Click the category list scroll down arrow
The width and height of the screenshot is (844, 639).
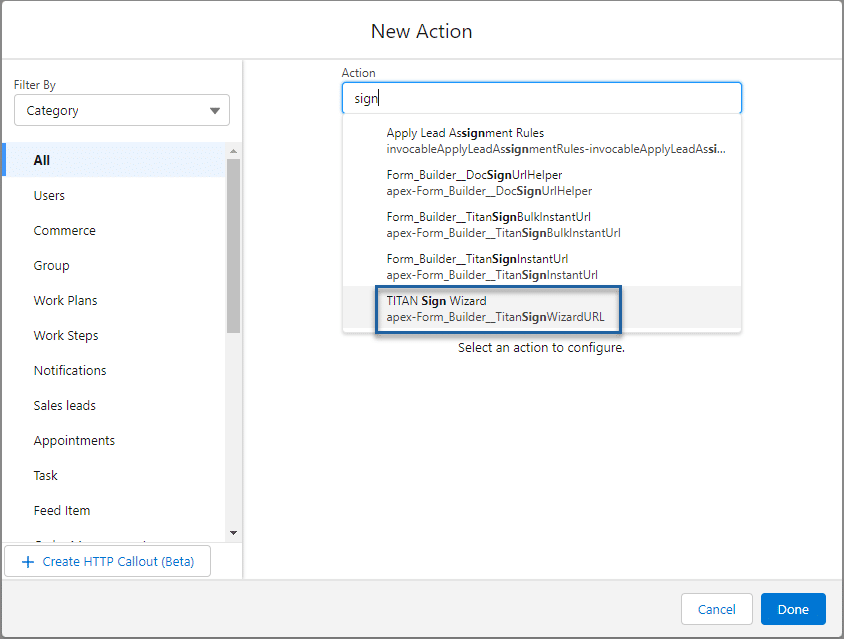click(x=233, y=533)
